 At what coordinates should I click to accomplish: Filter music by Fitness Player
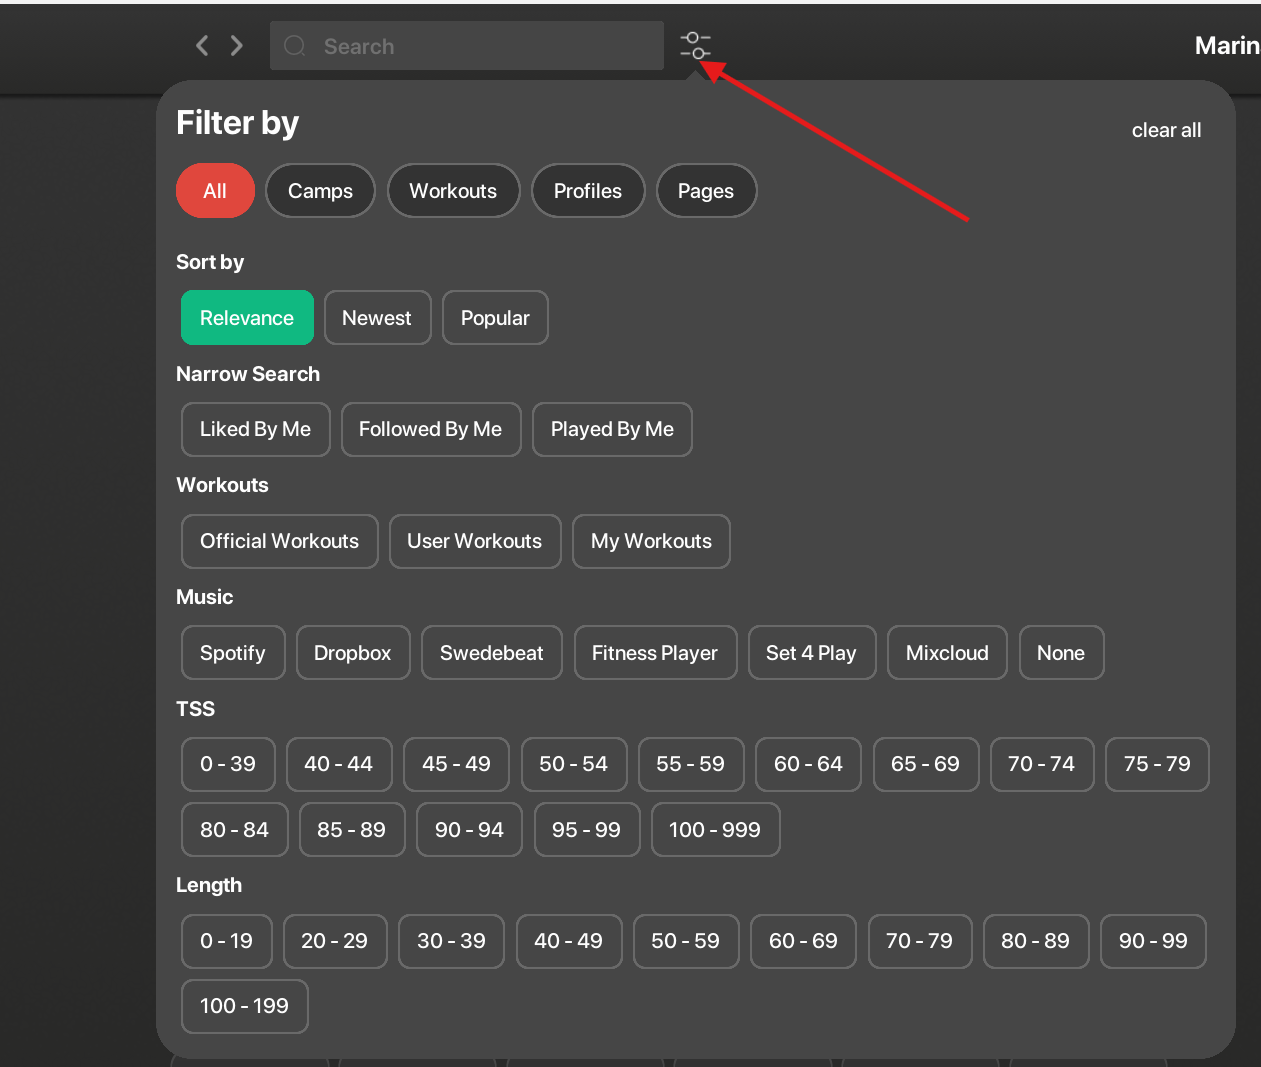click(x=655, y=653)
